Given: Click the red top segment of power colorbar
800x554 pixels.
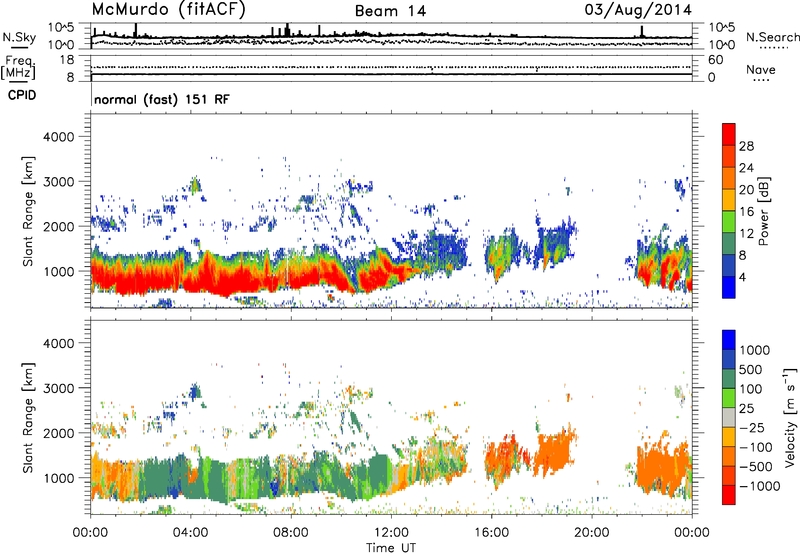Looking at the screenshot, I should pyautogui.click(x=729, y=134).
